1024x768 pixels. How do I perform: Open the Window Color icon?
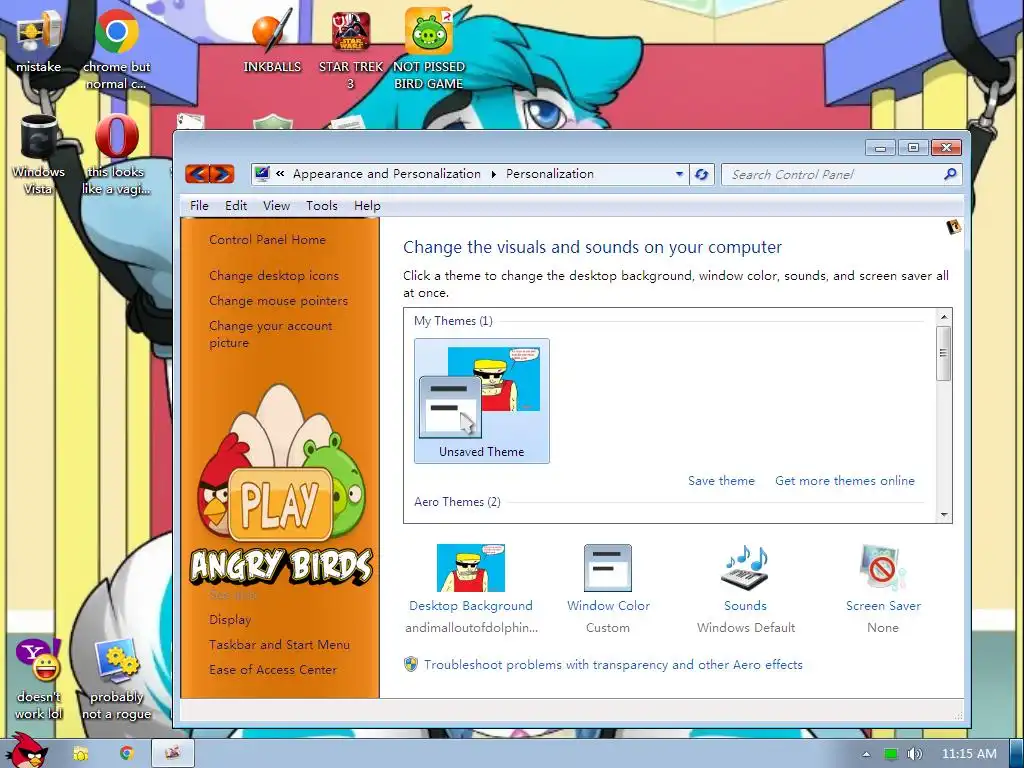[607, 568]
